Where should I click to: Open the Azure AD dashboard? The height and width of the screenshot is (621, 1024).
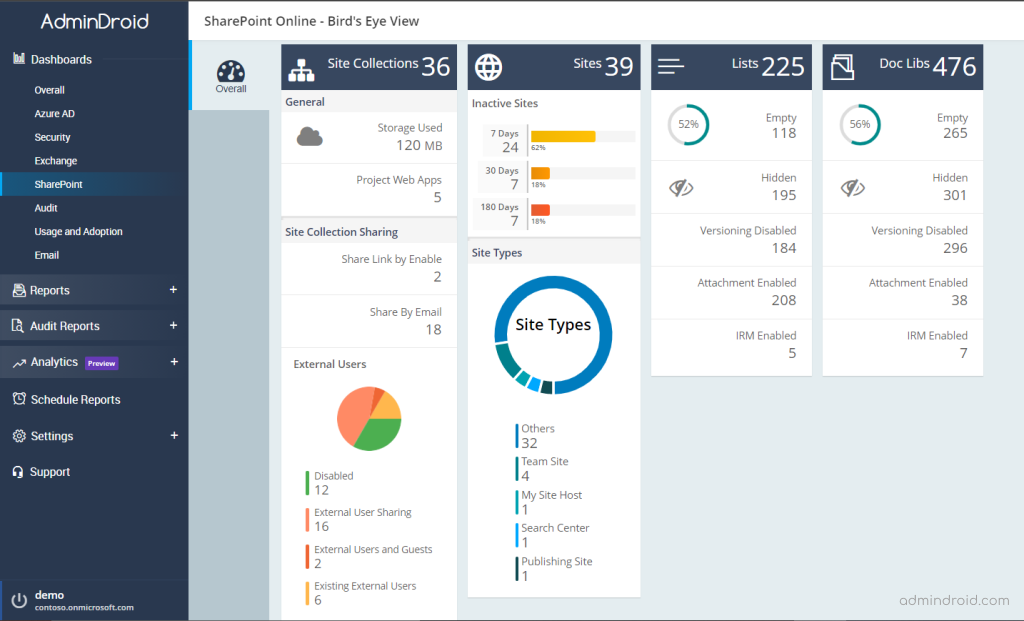tap(55, 114)
